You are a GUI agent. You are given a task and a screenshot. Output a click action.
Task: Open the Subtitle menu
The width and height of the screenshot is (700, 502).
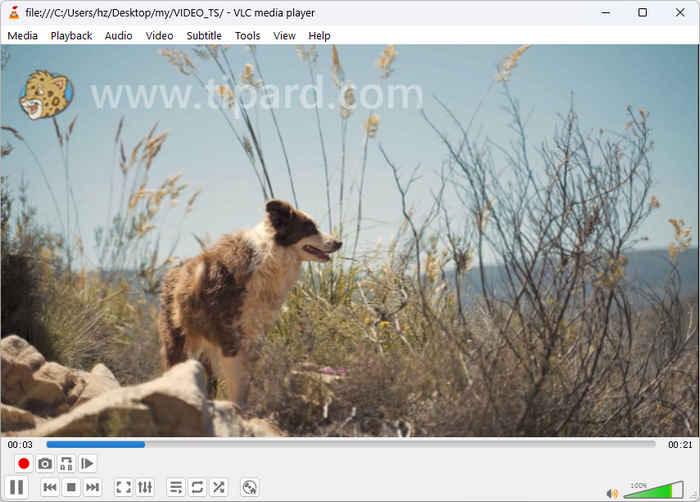(x=204, y=36)
